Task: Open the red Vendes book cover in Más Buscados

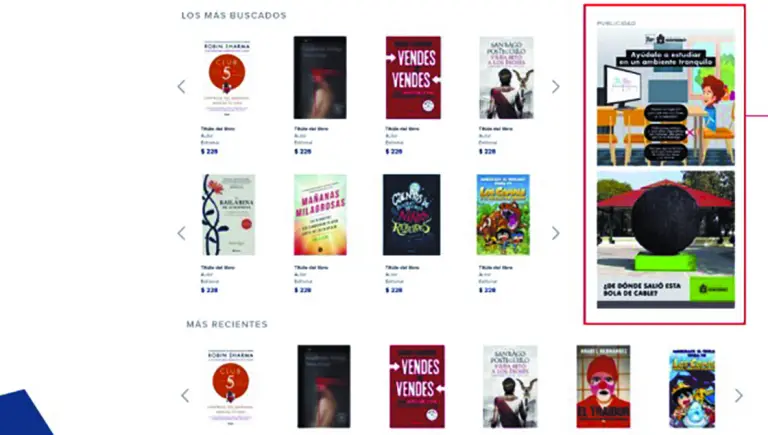Action: 413,77
